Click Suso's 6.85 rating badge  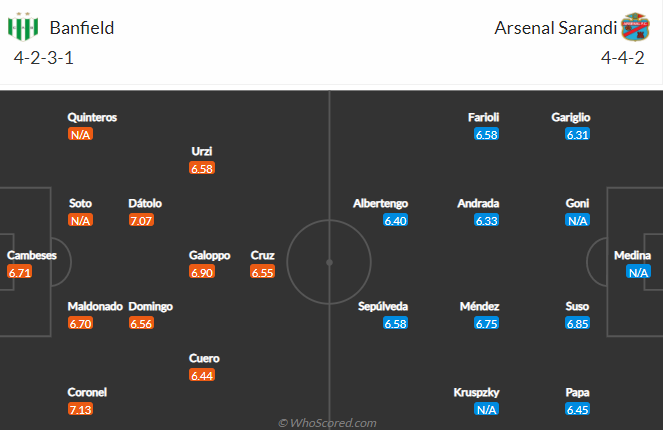pyautogui.click(x=577, y=323)
